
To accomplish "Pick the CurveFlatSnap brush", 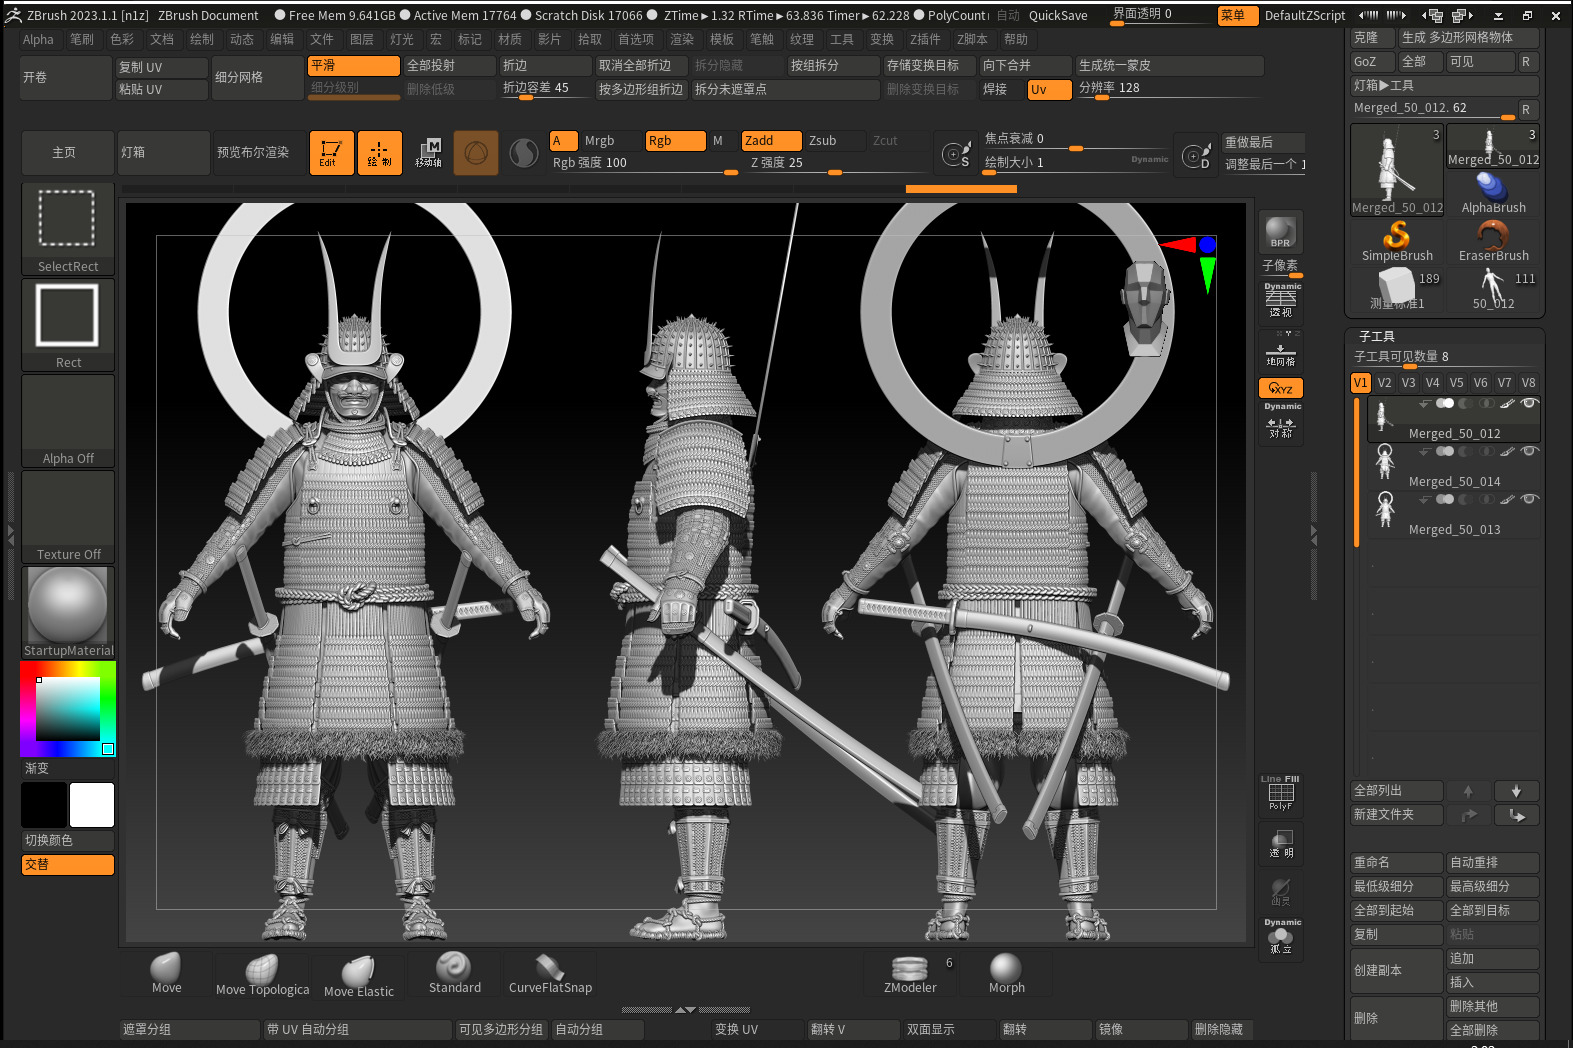I will point(550,973).
